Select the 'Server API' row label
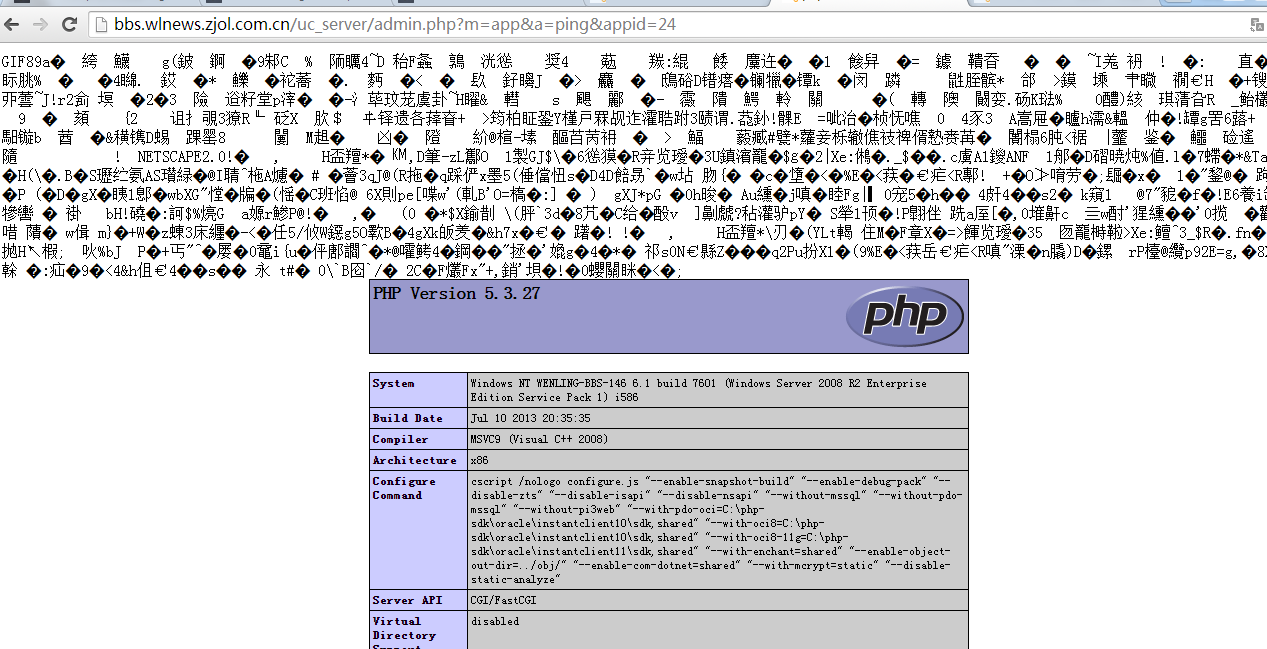 pyautogui.click(x=418, y=600)
